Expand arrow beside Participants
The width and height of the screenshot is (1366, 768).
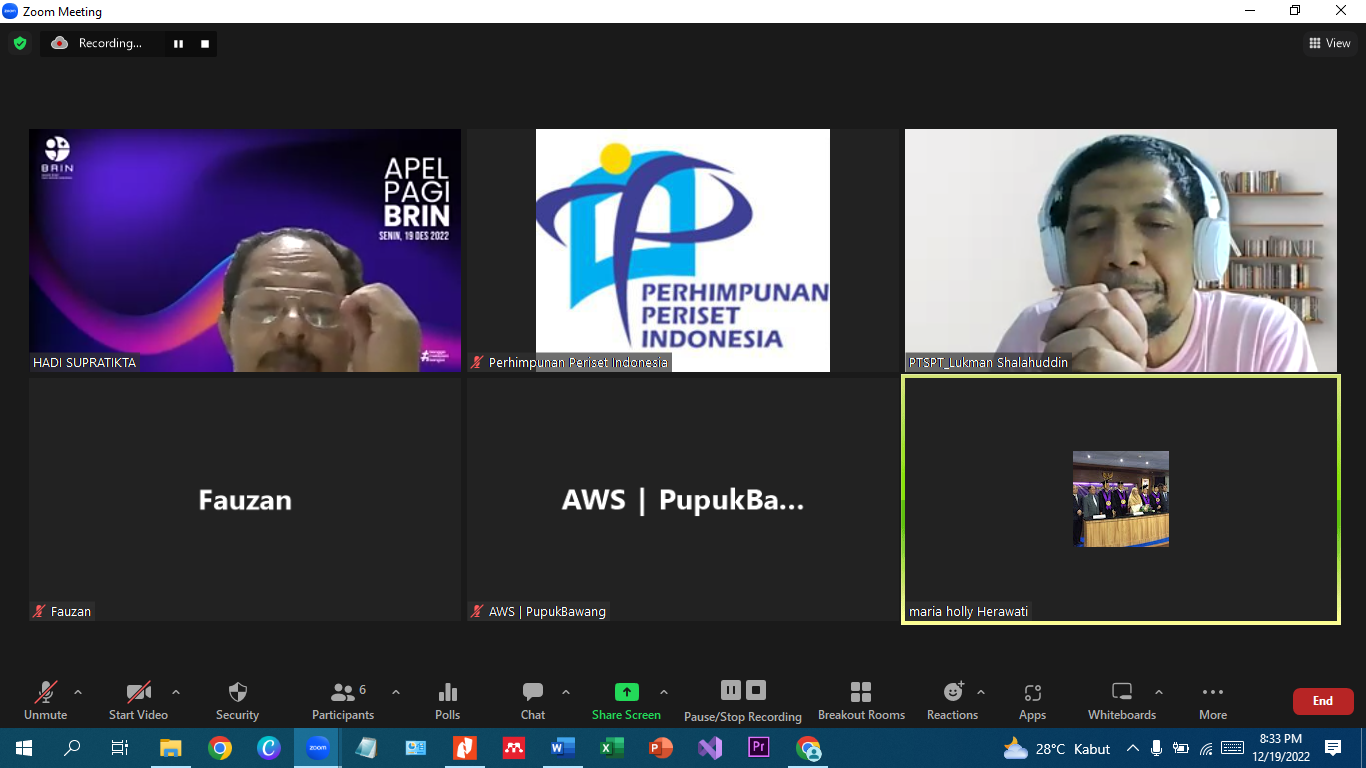click(x=396, y=692)
